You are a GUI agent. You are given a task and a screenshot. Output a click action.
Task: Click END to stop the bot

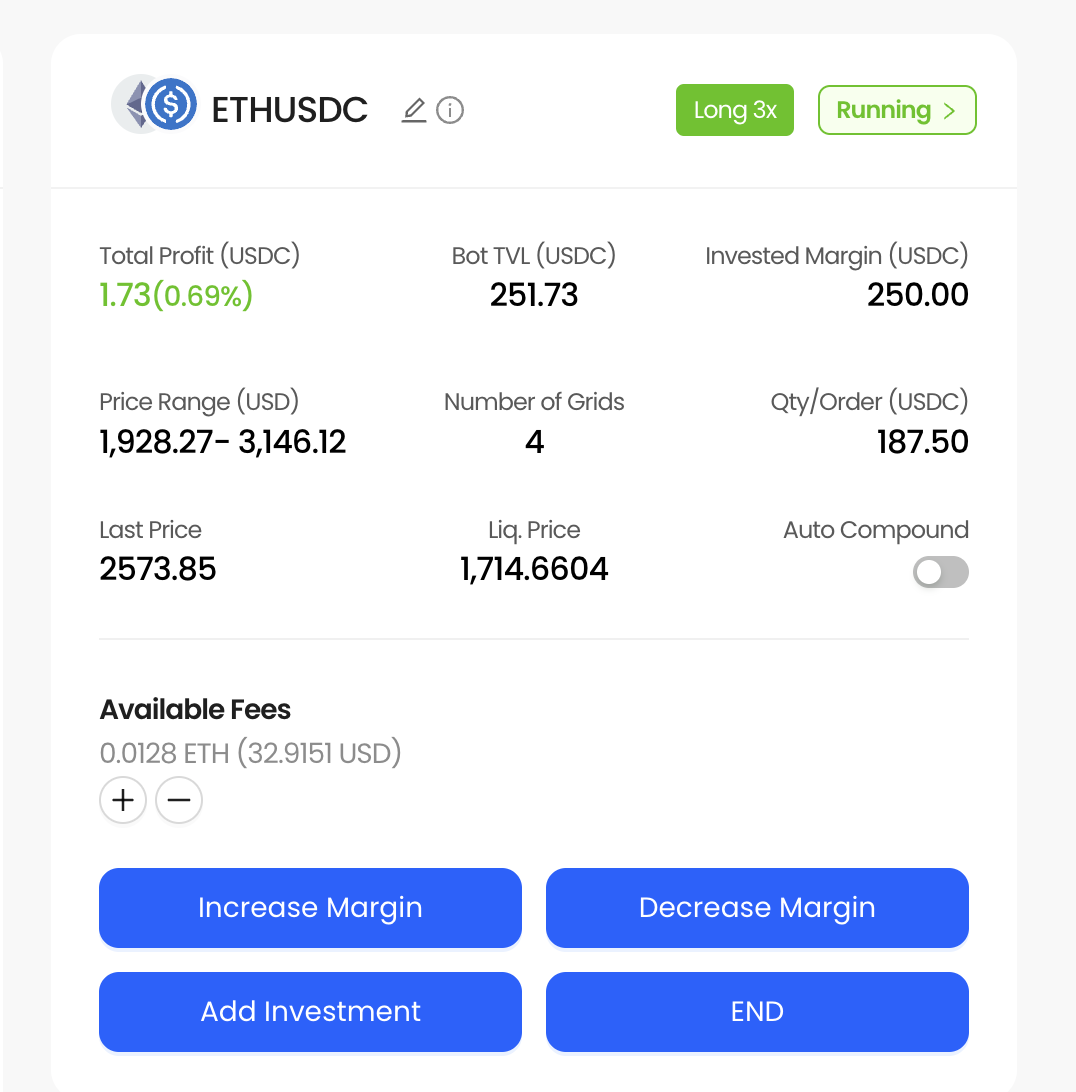(757, 1011)
